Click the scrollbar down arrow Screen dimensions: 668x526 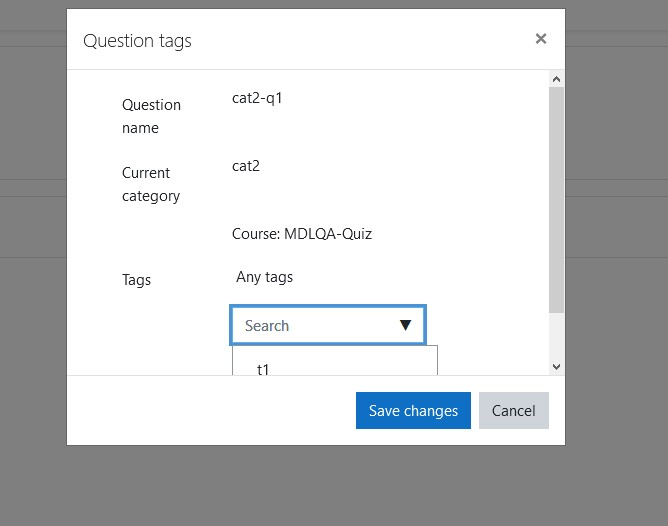(556, 367)
